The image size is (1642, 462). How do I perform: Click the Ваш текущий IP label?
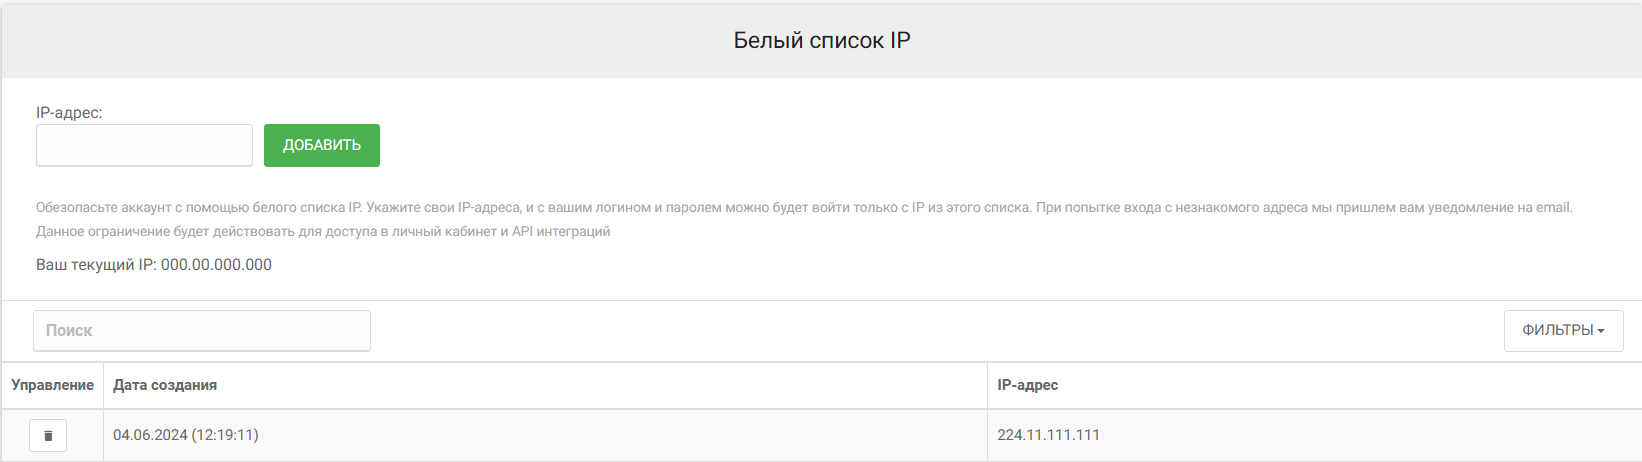pyautogui.click(x=96, y=265)
